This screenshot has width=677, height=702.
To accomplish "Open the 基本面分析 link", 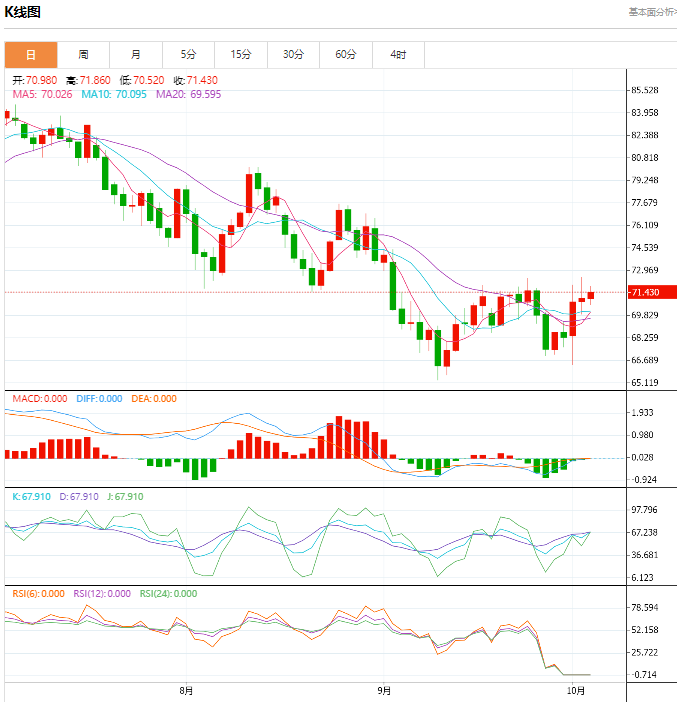I will click(x=652, y=12).
